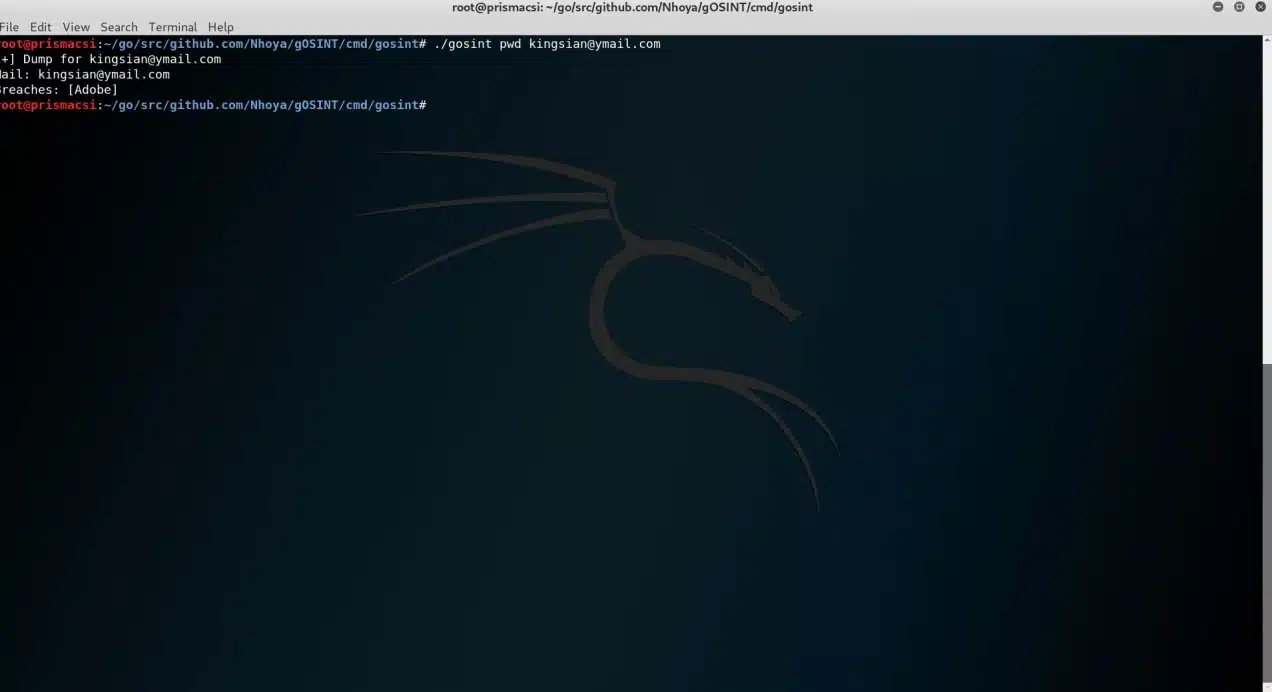Click the empty prompt line below Breaches

pos(213,105)
